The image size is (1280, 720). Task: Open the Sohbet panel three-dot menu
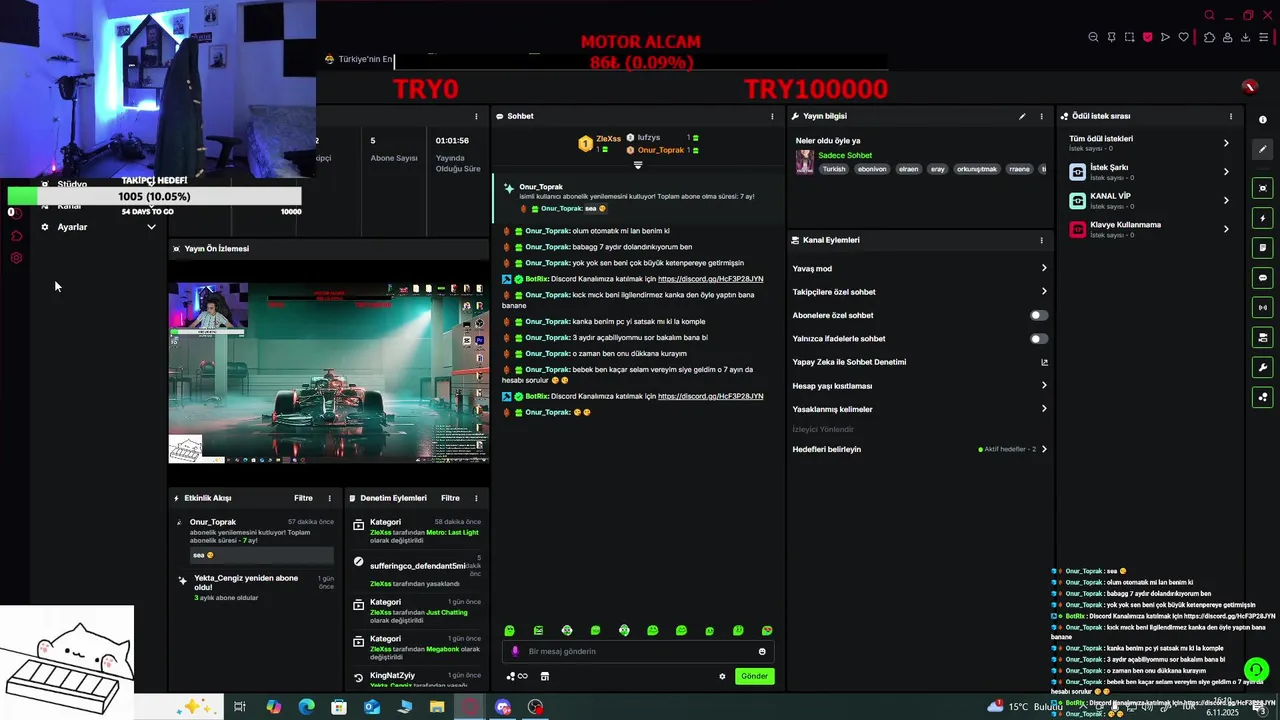click(772, 116)
